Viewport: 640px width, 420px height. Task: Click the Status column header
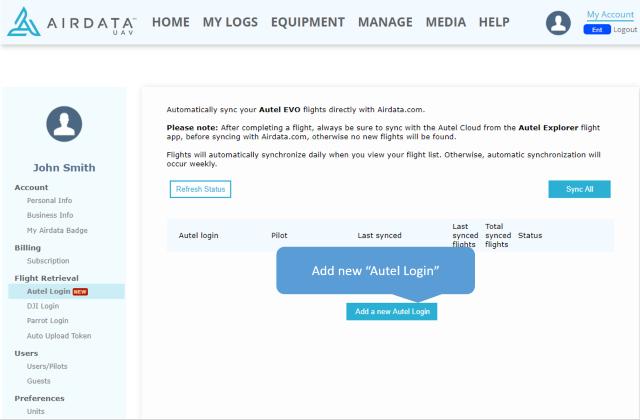pyautogui.click(x=530, y=236)
